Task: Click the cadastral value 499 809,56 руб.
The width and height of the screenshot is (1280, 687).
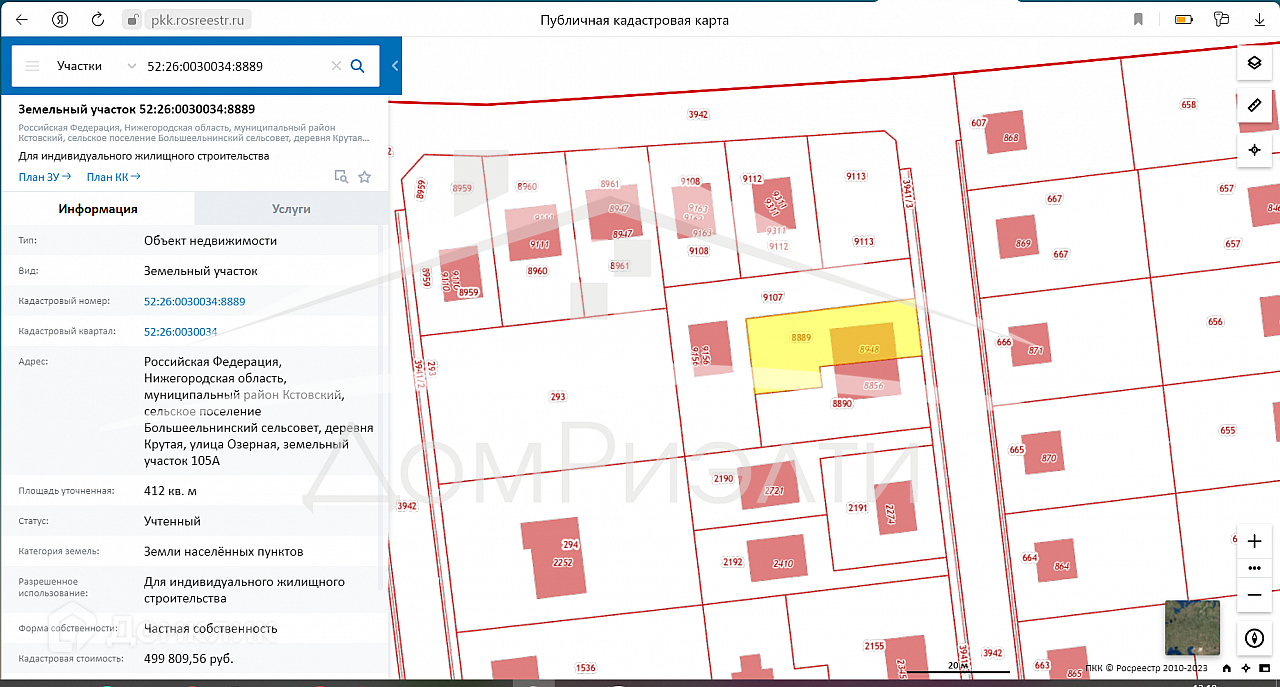Action: tap(188, 659)
